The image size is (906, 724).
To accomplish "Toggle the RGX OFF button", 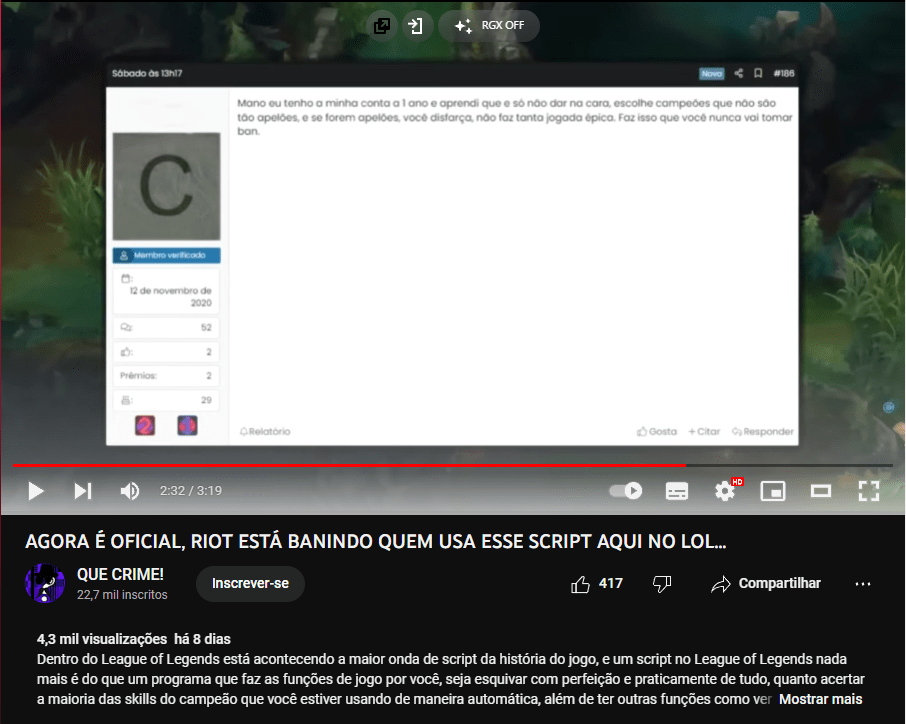I will pos(489,25).
